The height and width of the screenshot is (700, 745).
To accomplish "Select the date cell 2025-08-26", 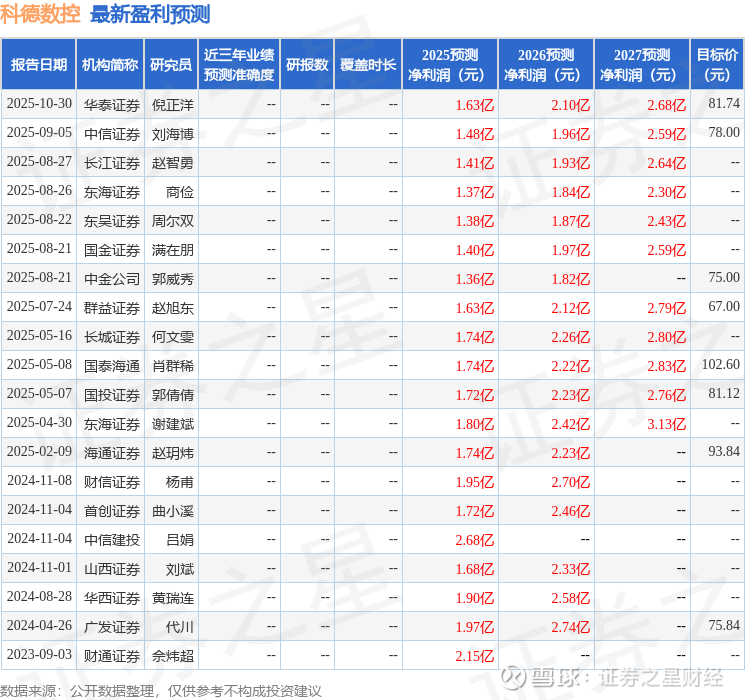I will tap(39, 191).
